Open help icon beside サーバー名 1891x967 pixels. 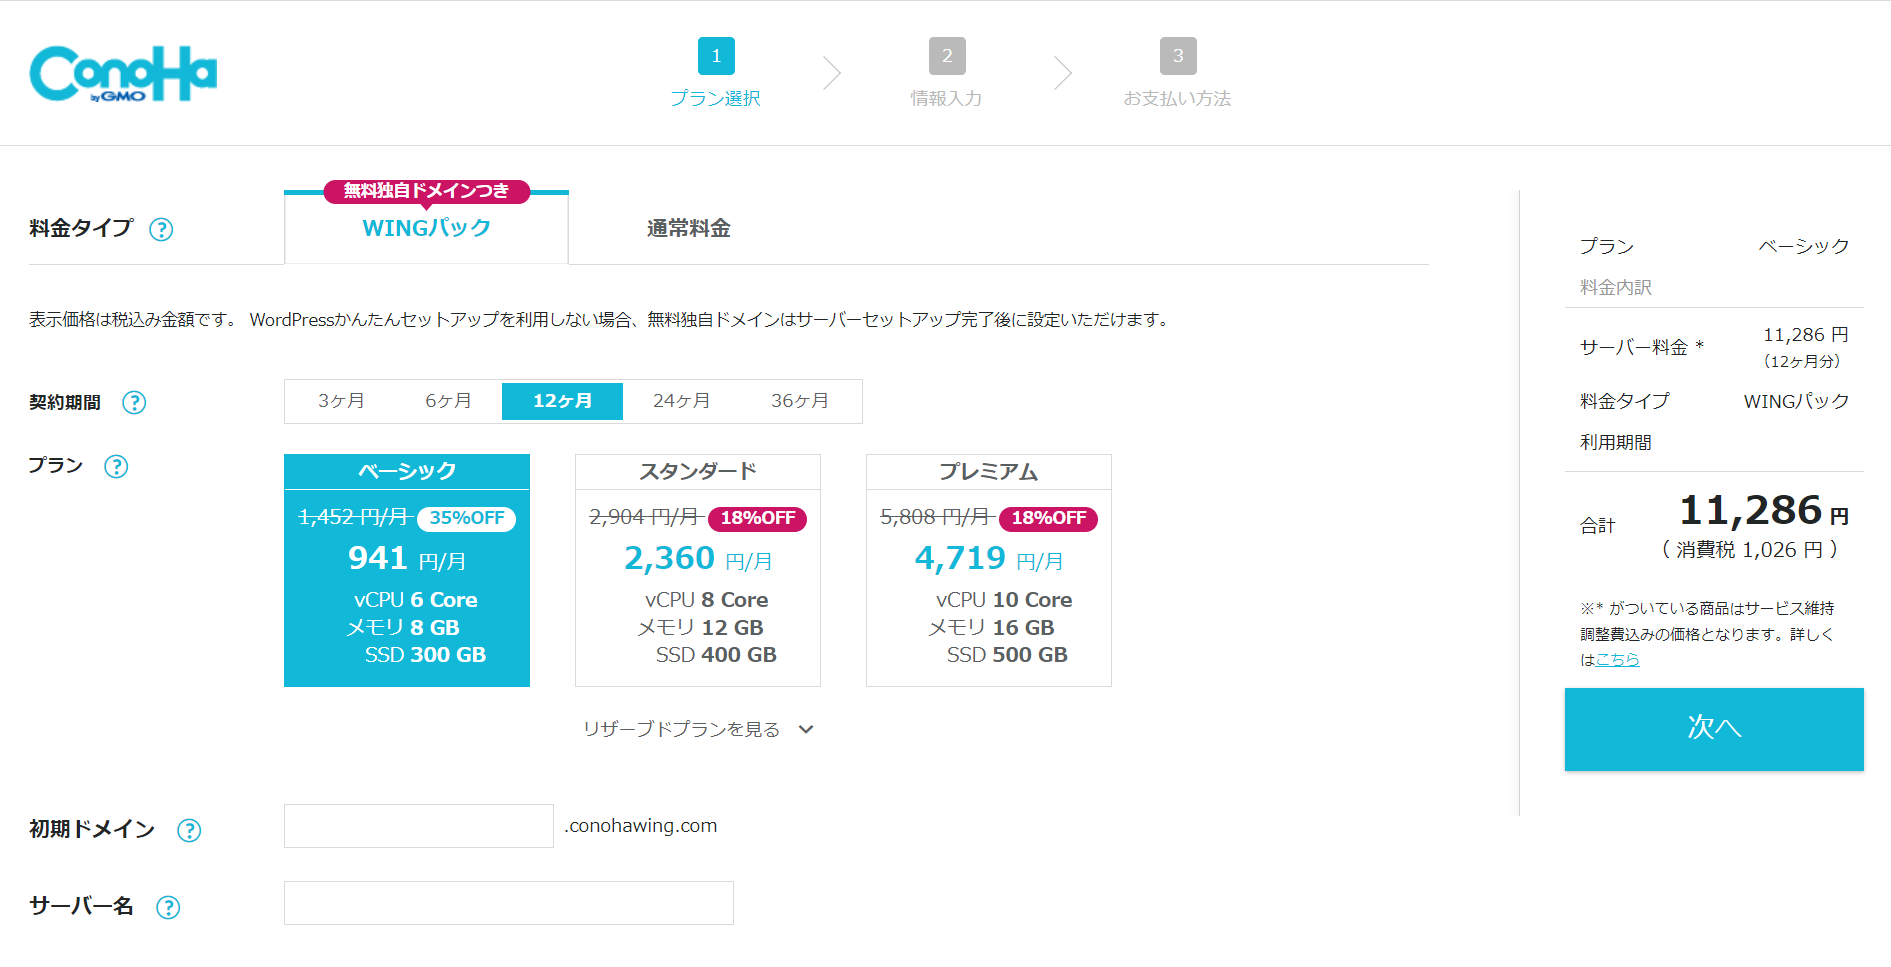pos(168,907)
